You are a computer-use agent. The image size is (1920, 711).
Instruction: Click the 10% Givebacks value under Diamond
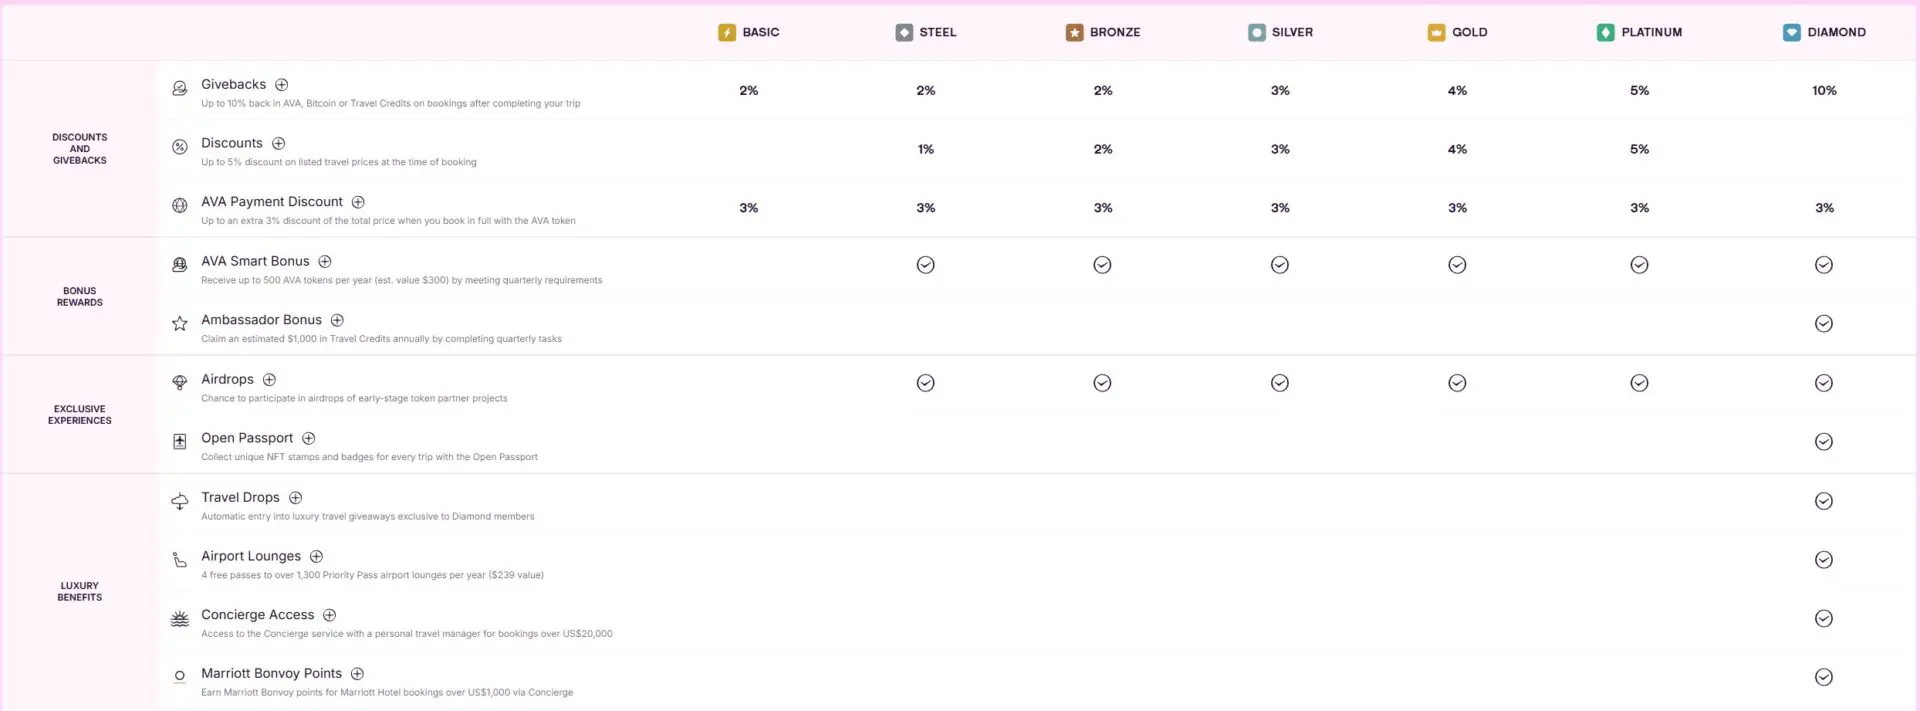1824,91
